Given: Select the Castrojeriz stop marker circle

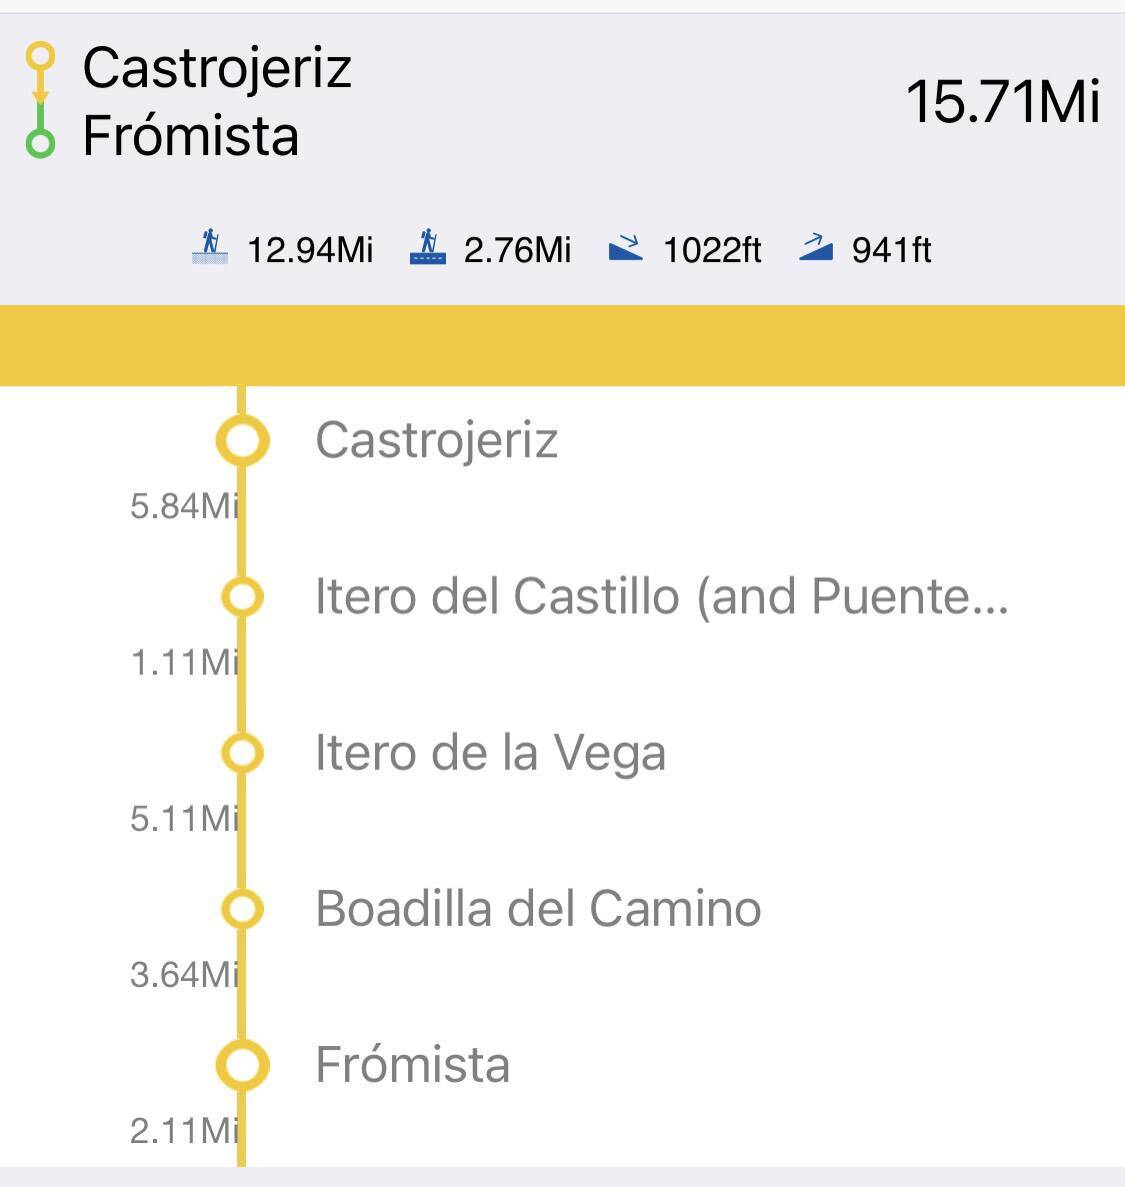Looking at the screenshot, I should (242, 440).
